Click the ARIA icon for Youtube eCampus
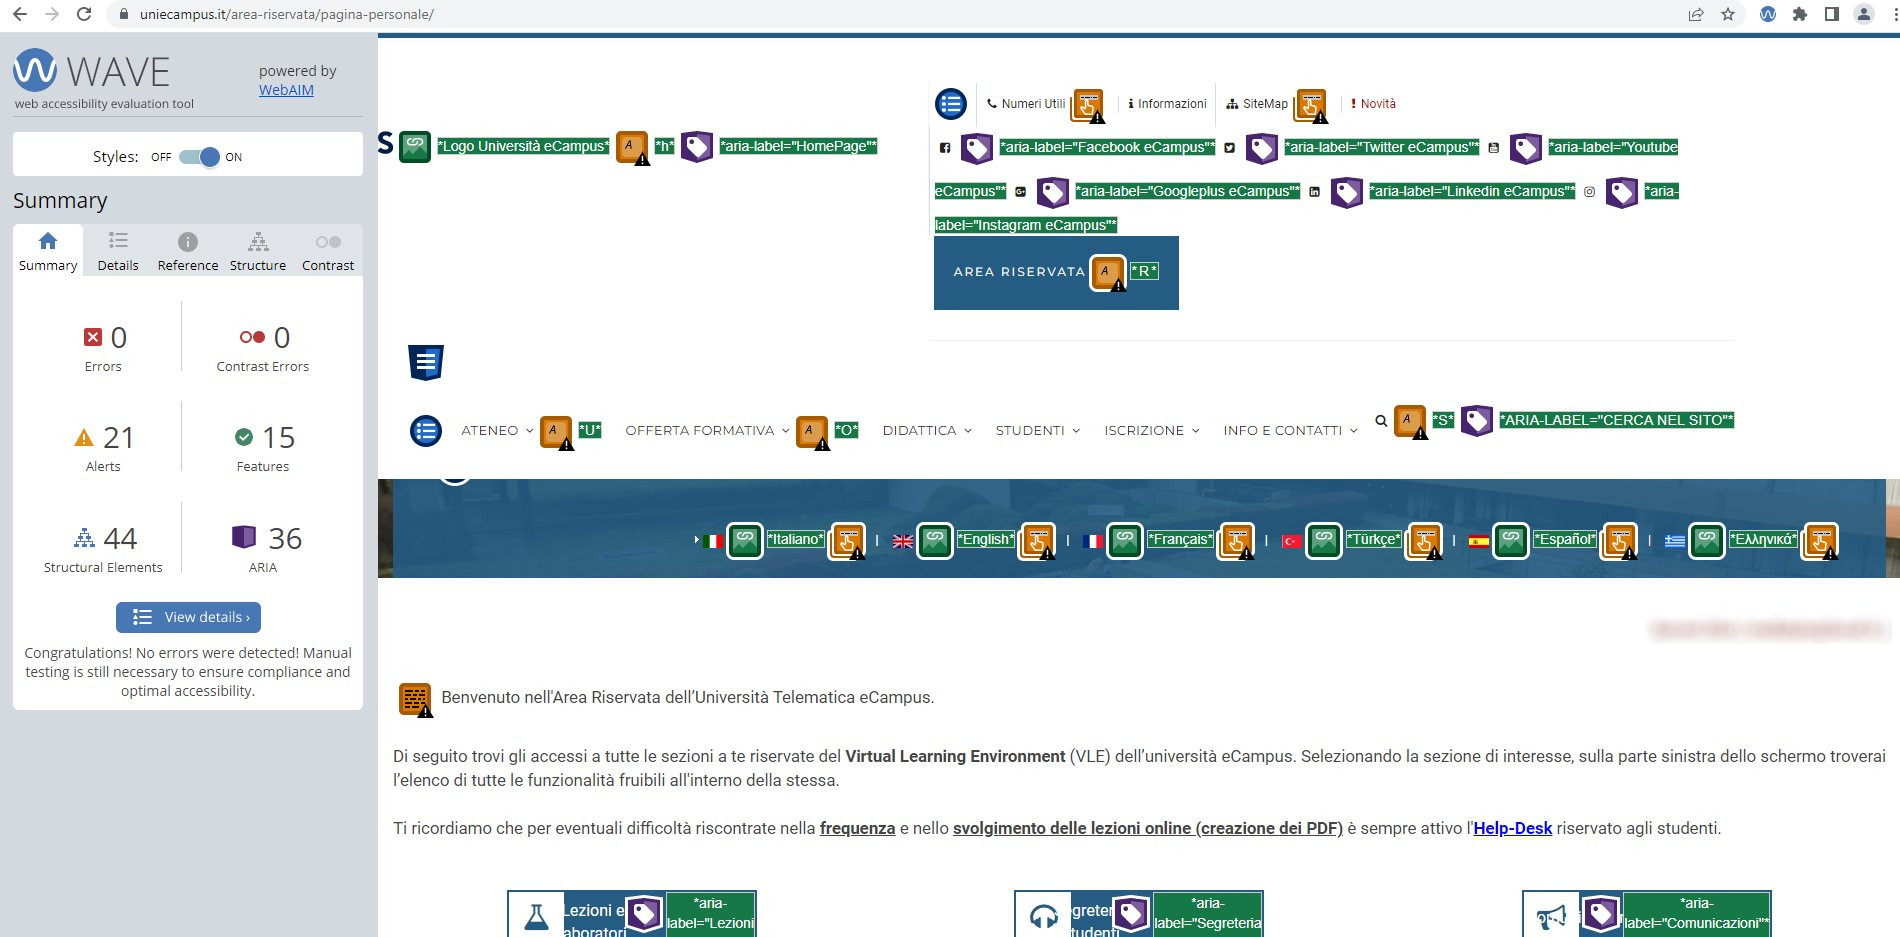 click(1526, 148)
